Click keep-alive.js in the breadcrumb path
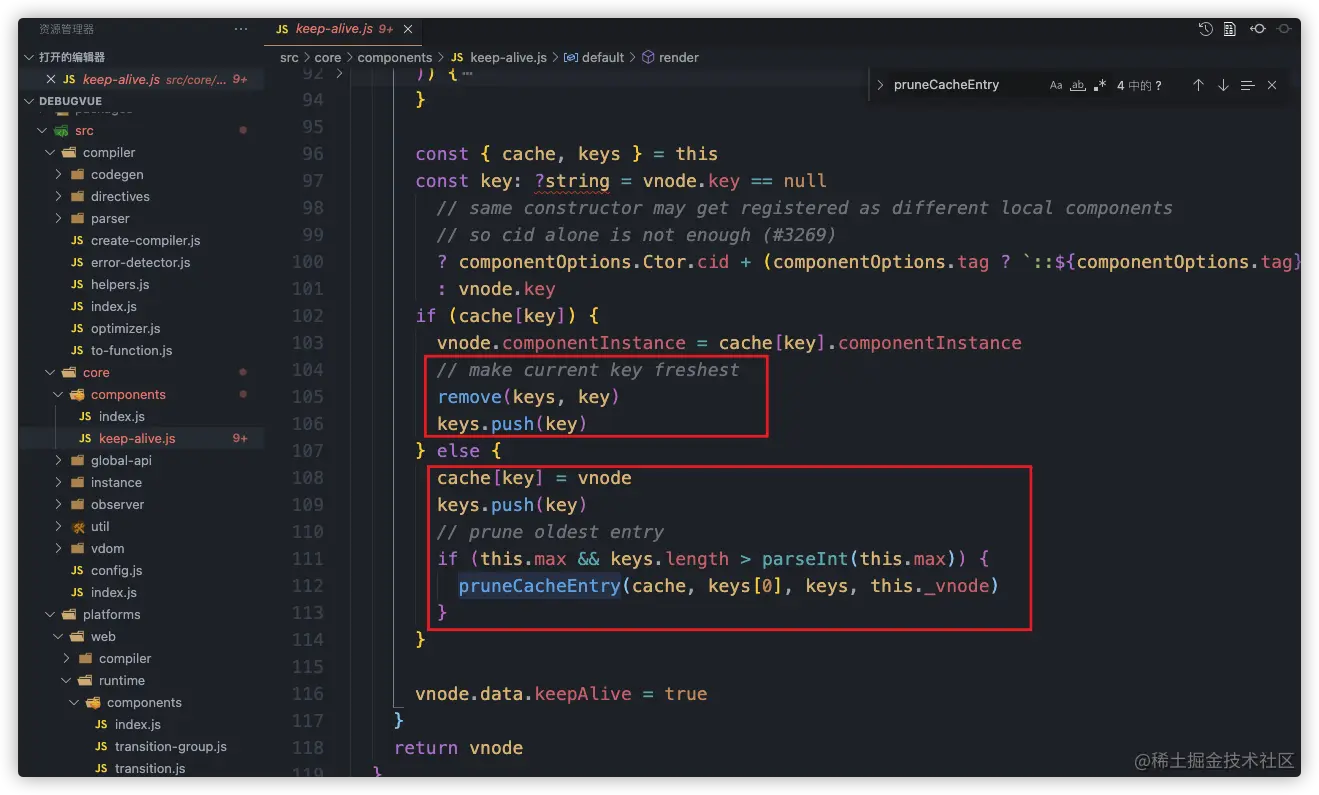The width and height of the screenshot is (1319, 795). point(508,58)
